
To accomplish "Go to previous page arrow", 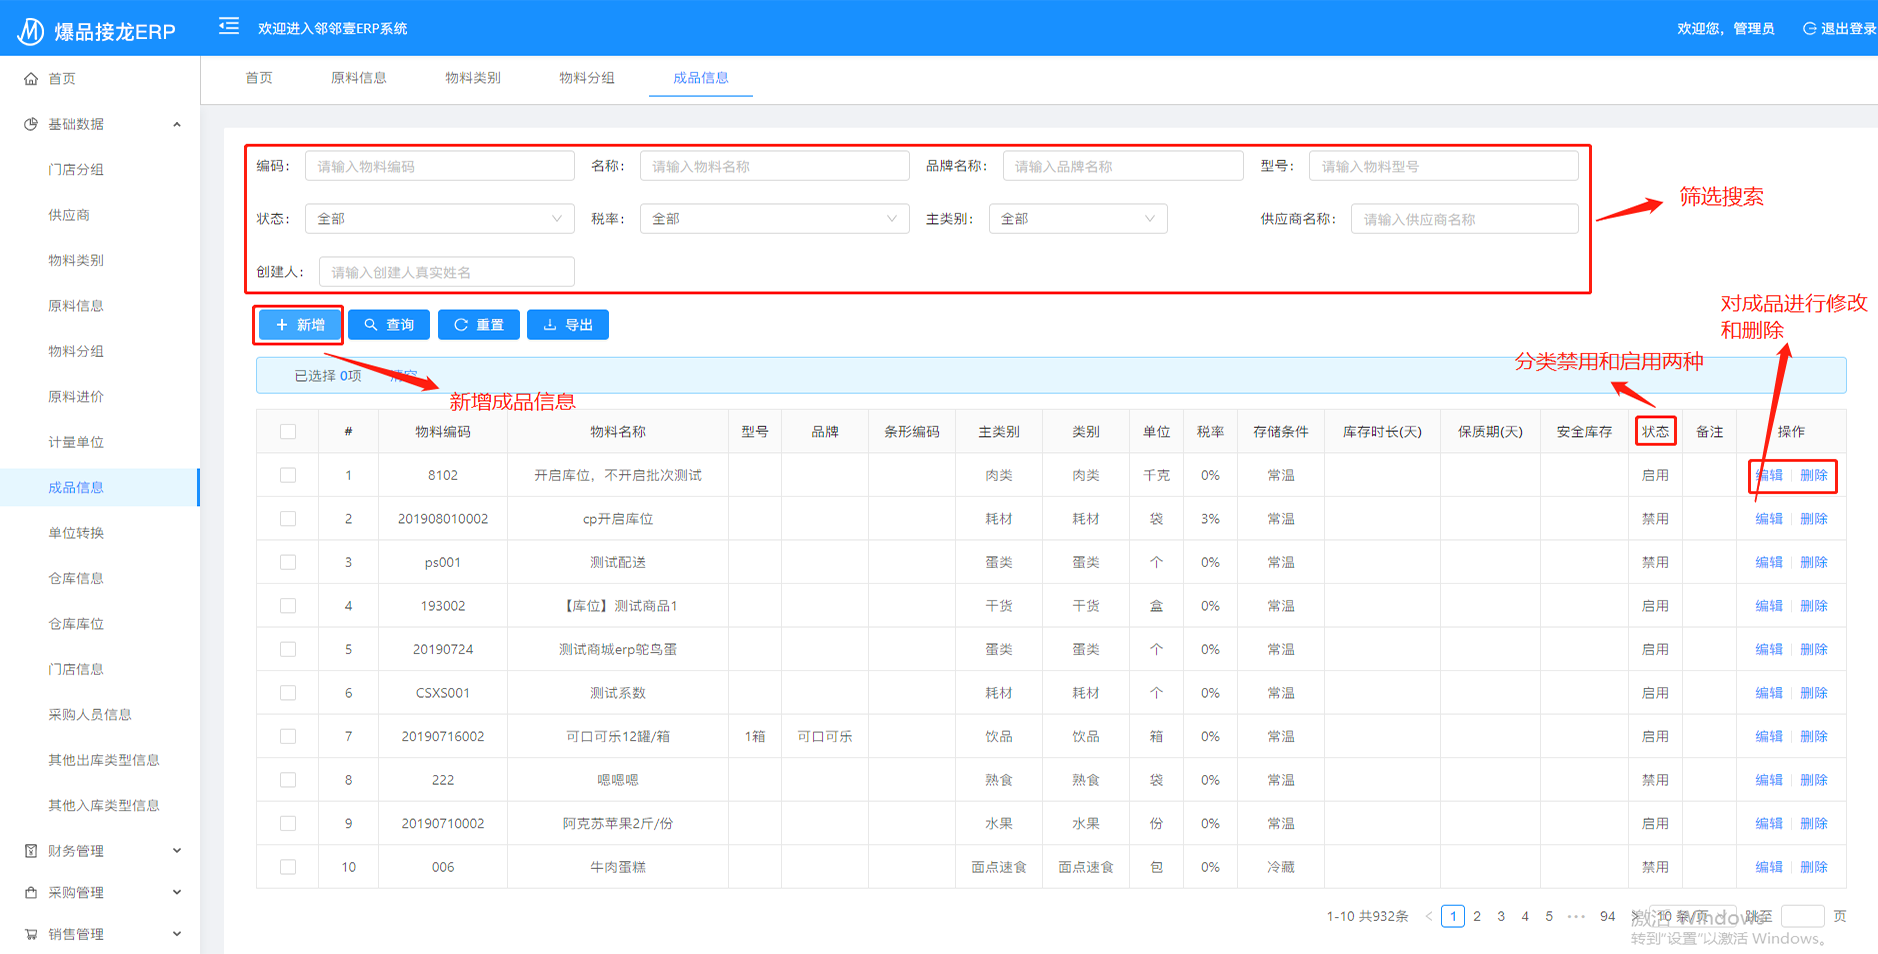I will click(x=1429, y=916).
